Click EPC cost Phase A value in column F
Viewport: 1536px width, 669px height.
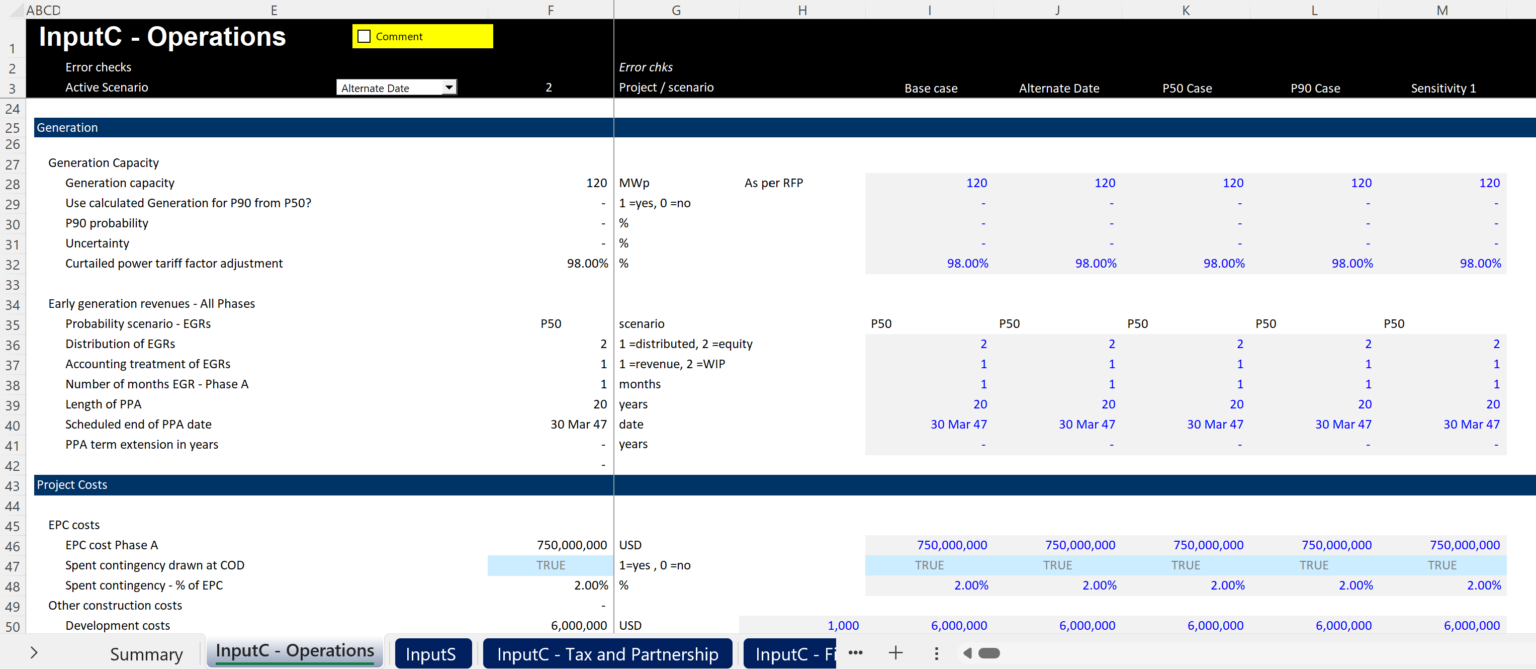coord(571,546)
